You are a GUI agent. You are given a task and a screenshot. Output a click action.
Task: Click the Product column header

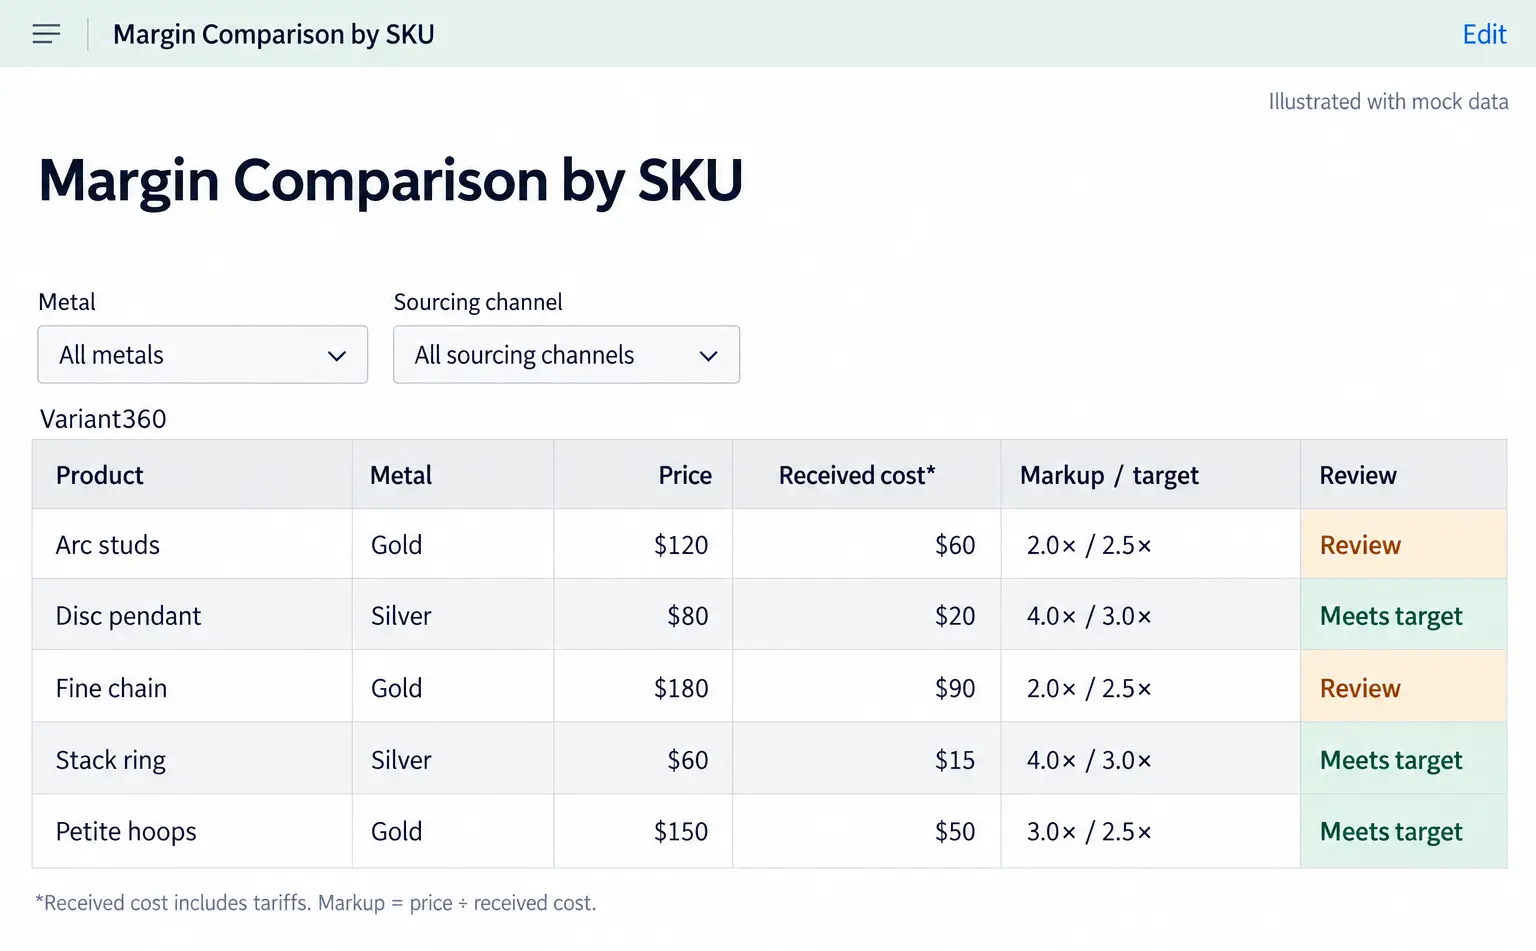pos(192,475)
